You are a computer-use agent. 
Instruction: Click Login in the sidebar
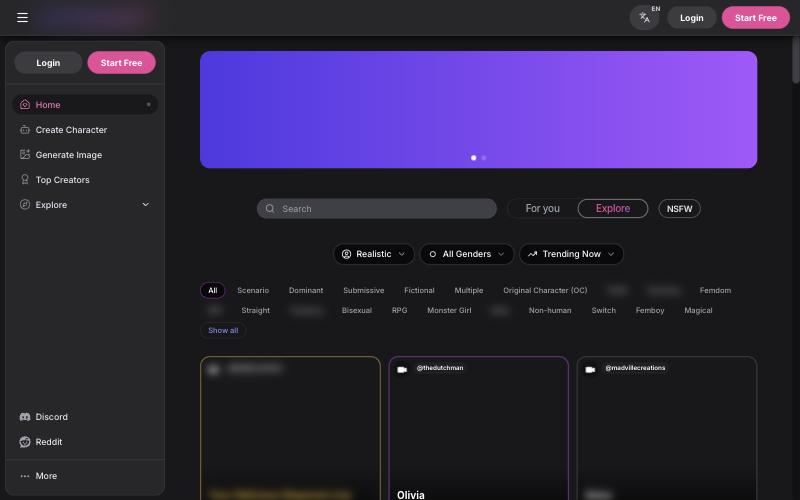click(48, 63)
